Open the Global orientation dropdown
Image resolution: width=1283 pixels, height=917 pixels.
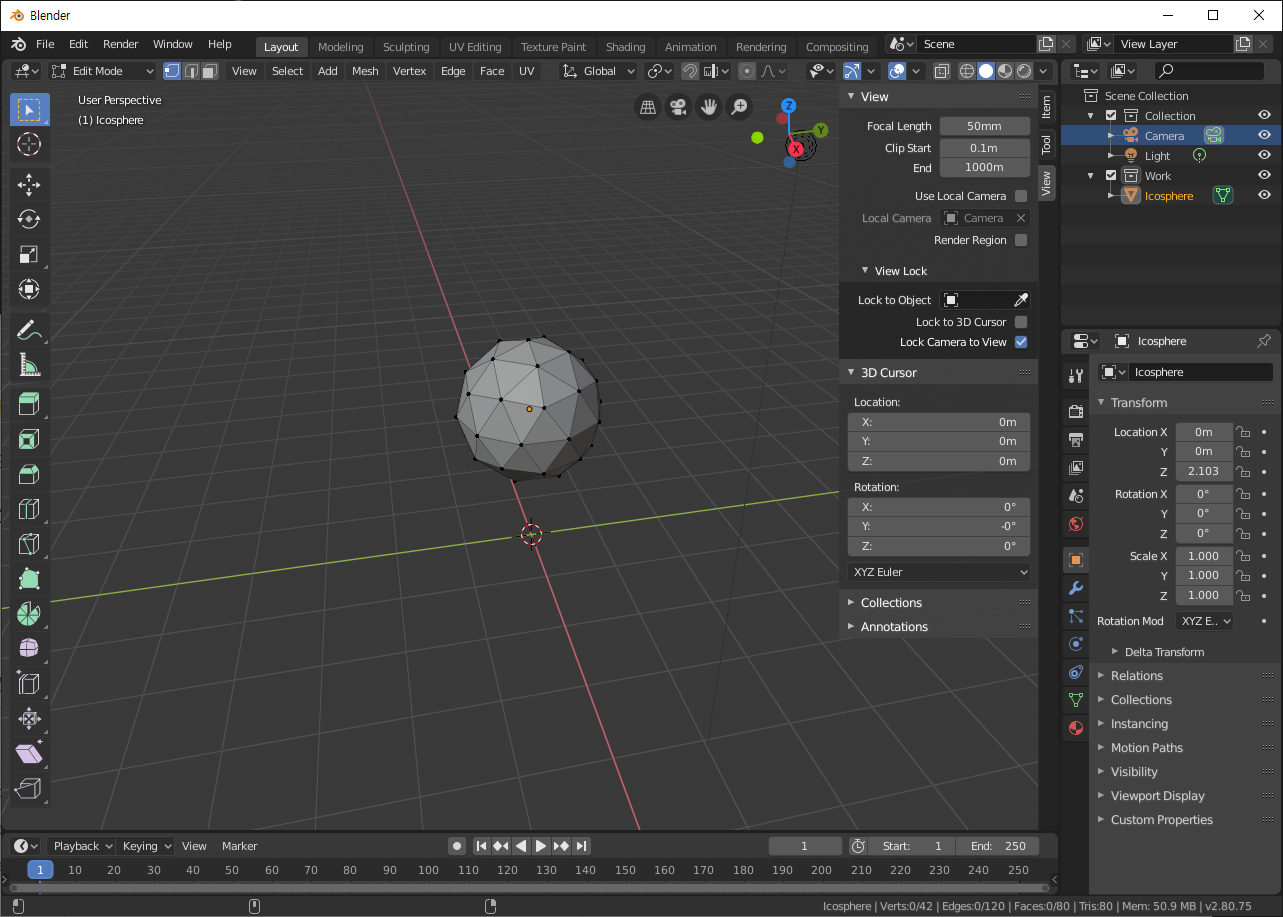coord(598,71)
